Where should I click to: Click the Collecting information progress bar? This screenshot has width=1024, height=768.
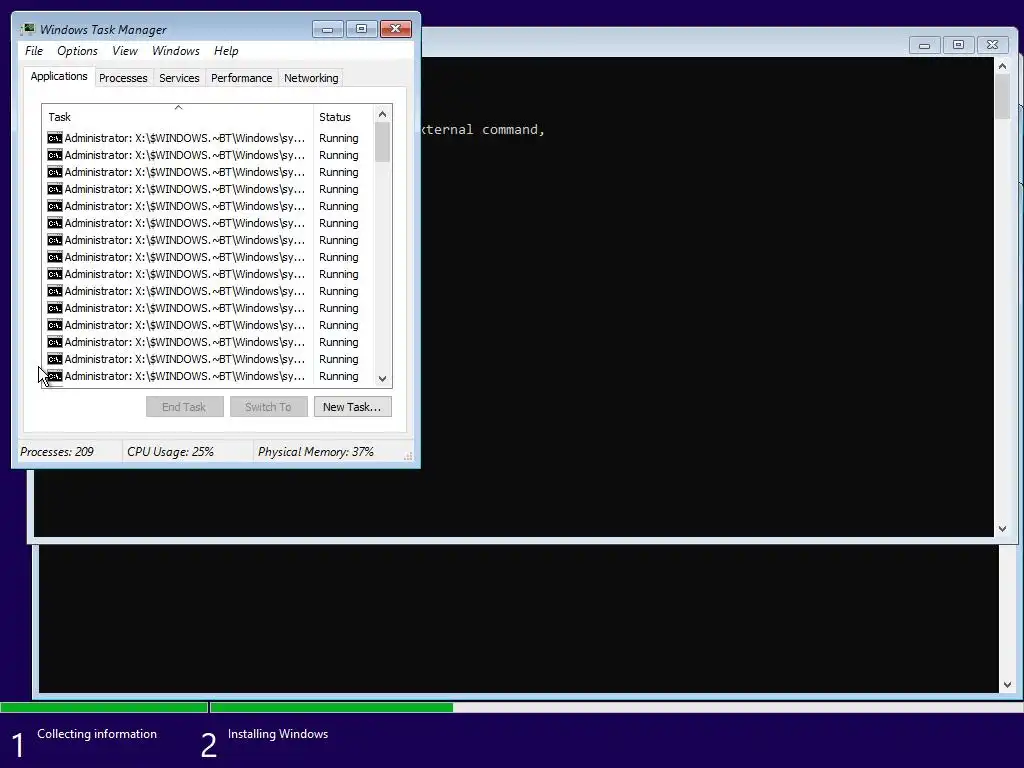[x=104, y=707]
